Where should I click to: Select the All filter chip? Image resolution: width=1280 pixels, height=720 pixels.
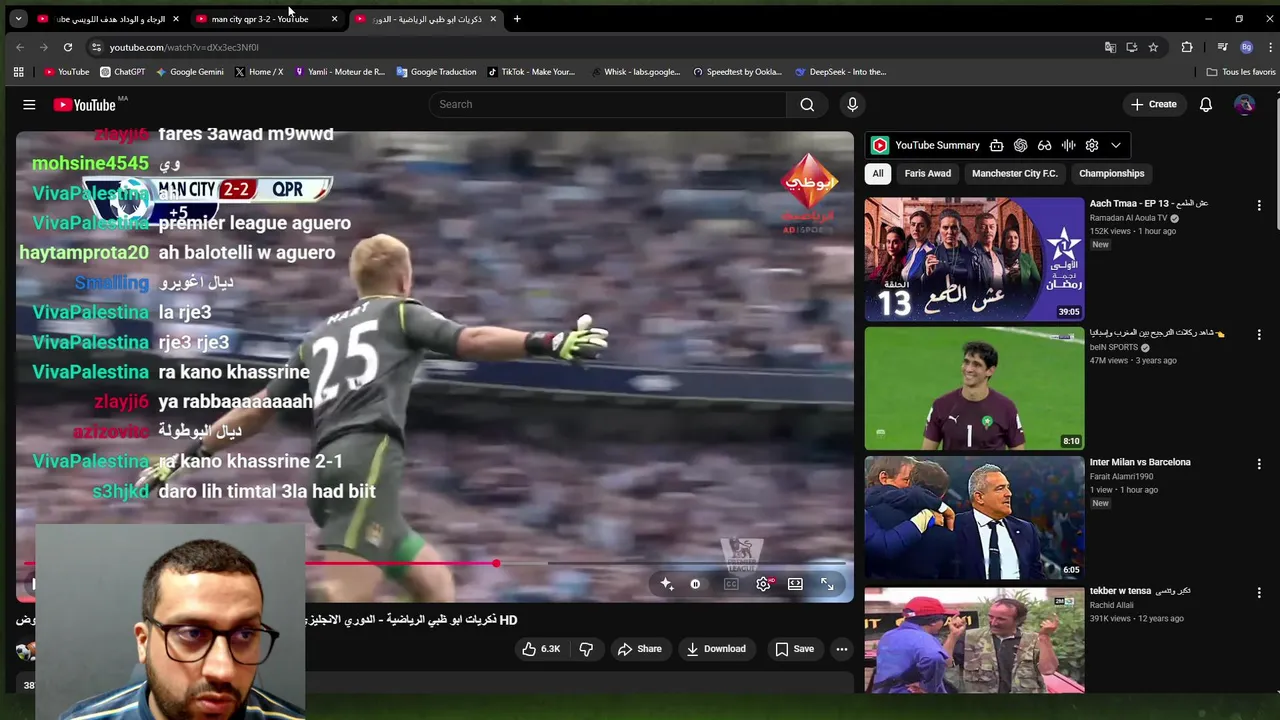(878, 173)
